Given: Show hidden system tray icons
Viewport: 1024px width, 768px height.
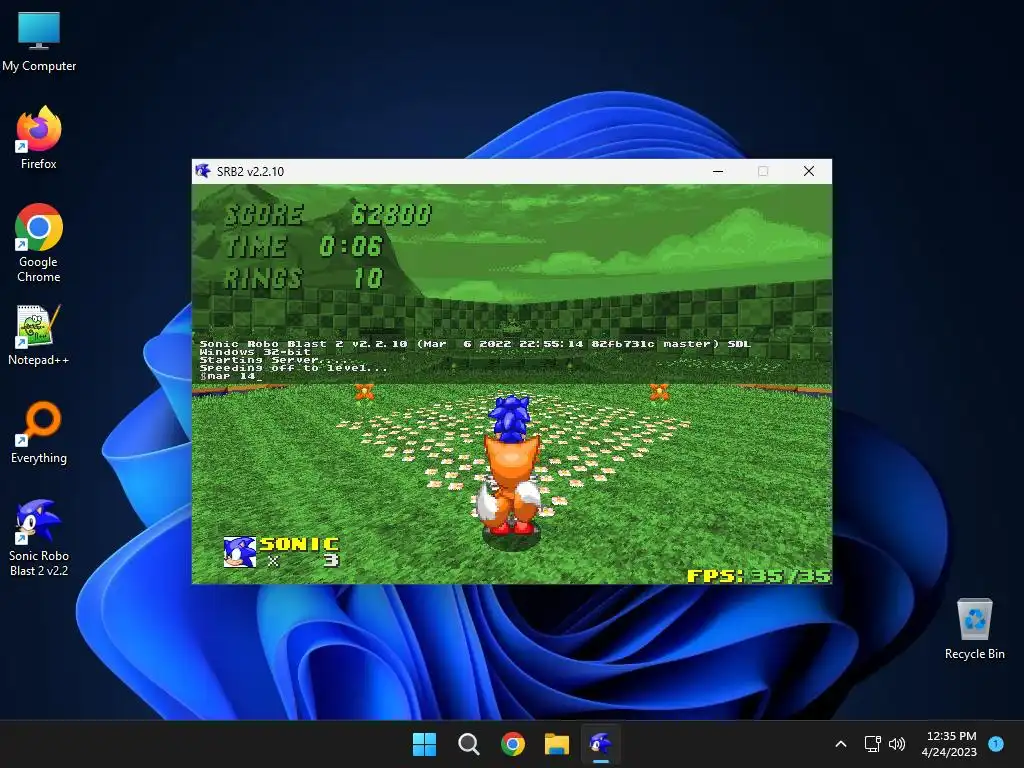Looking at the screenshot, I should pyautogui.click(x=841, y=744).
